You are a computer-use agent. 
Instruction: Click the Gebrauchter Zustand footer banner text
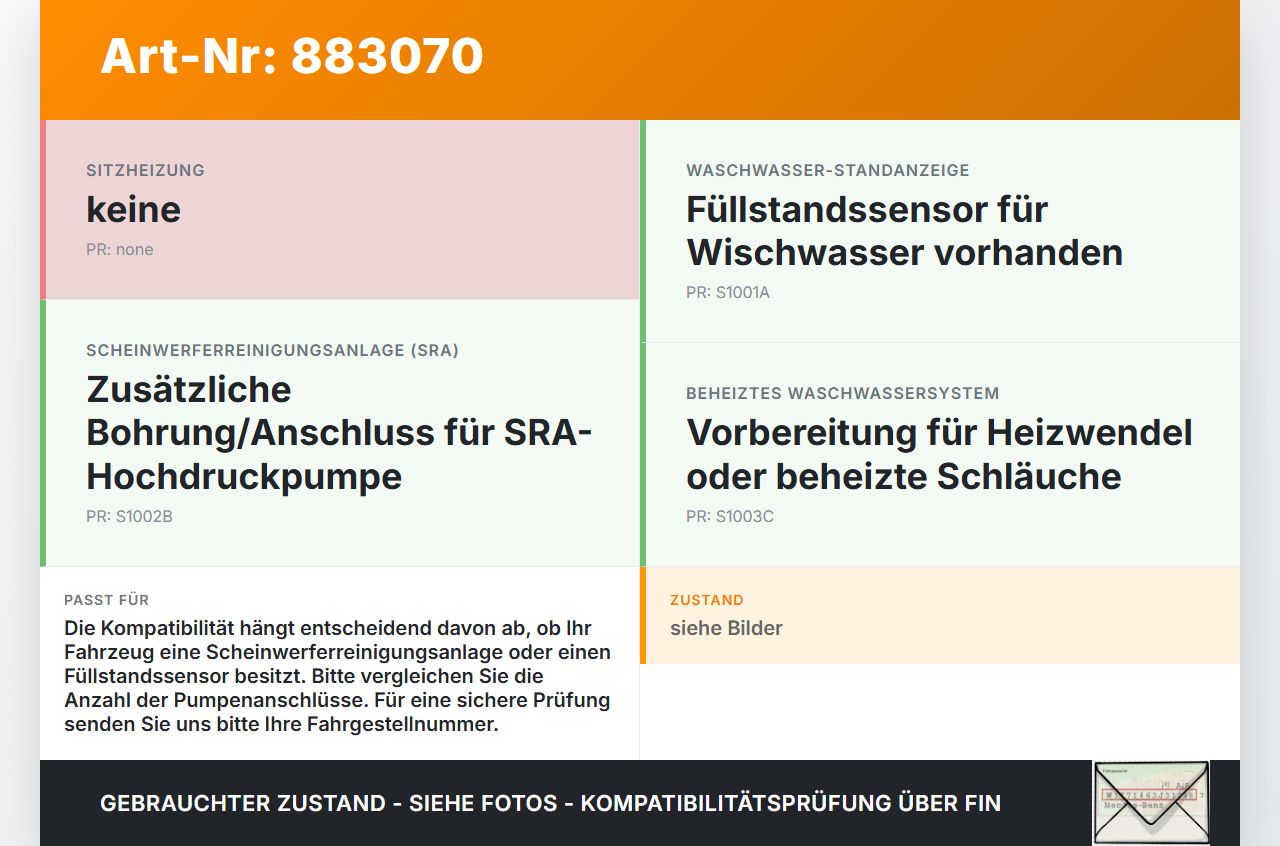coord(550,803)
